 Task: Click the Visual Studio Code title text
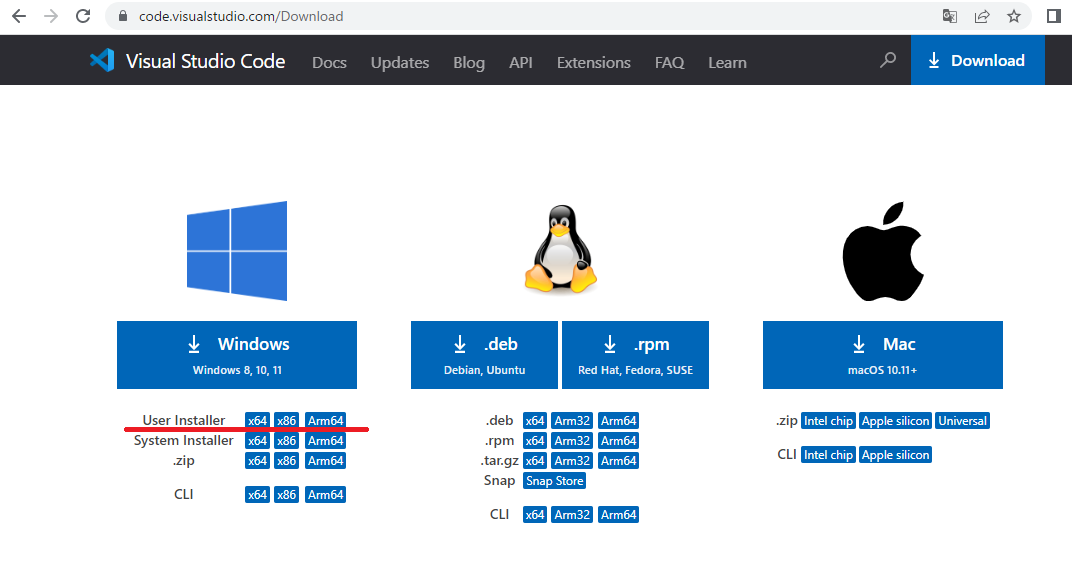point(205,61)
